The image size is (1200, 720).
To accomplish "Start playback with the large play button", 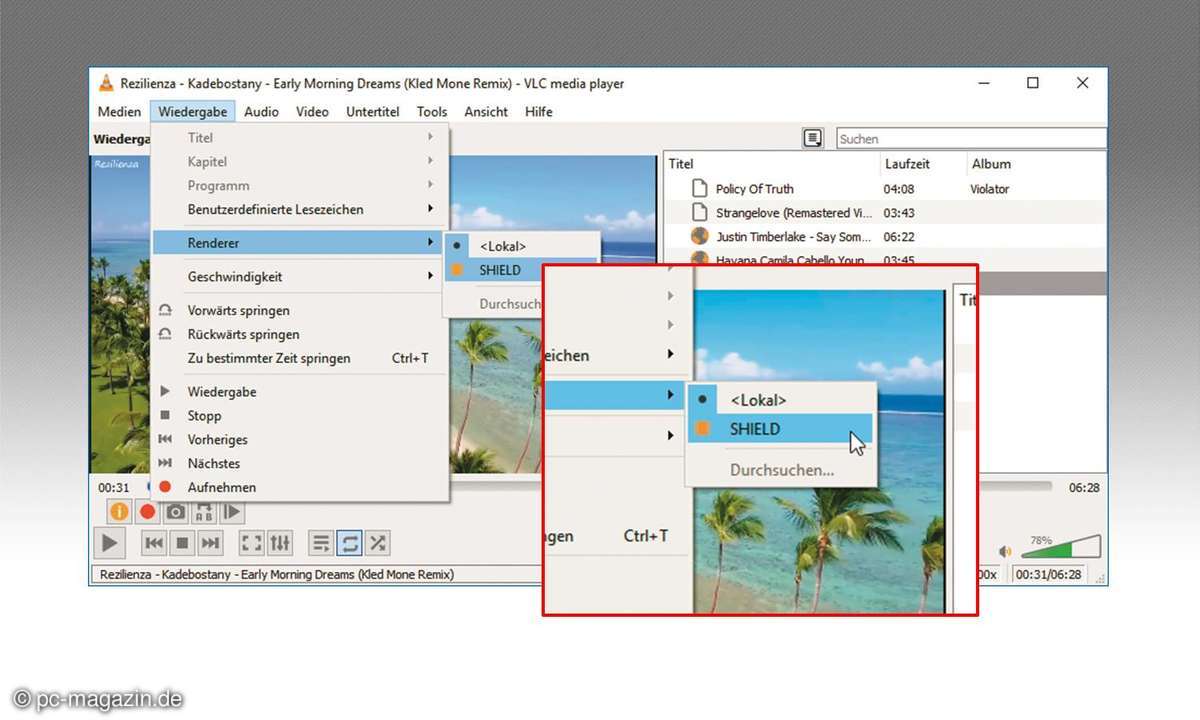I will 108,543.
